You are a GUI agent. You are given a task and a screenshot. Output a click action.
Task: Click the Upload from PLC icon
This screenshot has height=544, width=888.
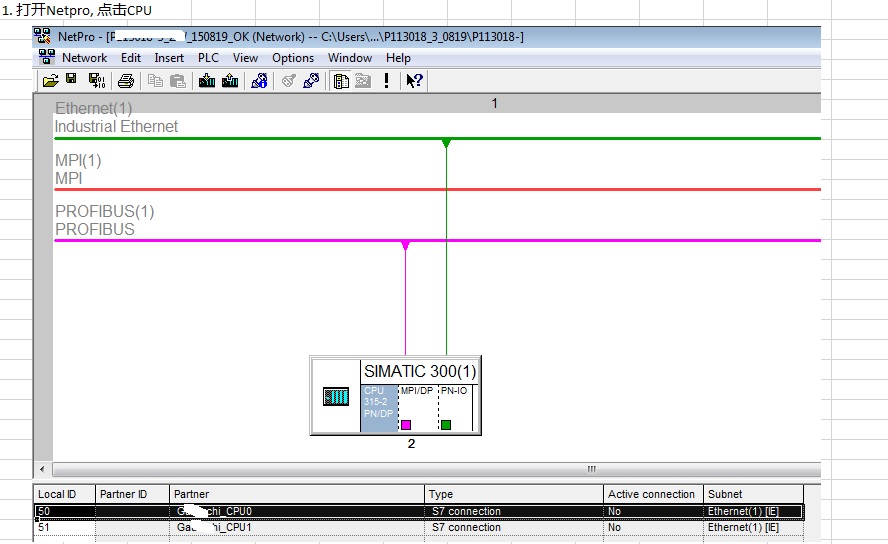230,81
